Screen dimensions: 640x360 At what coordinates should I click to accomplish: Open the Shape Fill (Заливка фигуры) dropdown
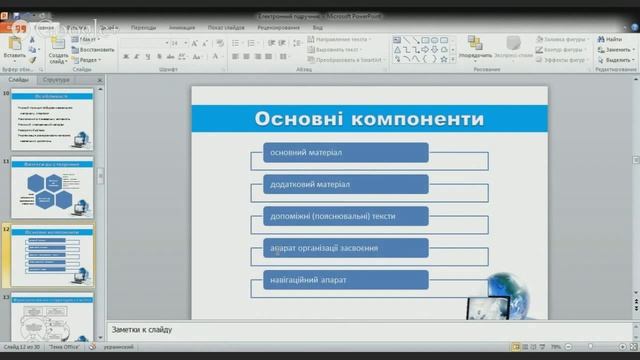562,40
